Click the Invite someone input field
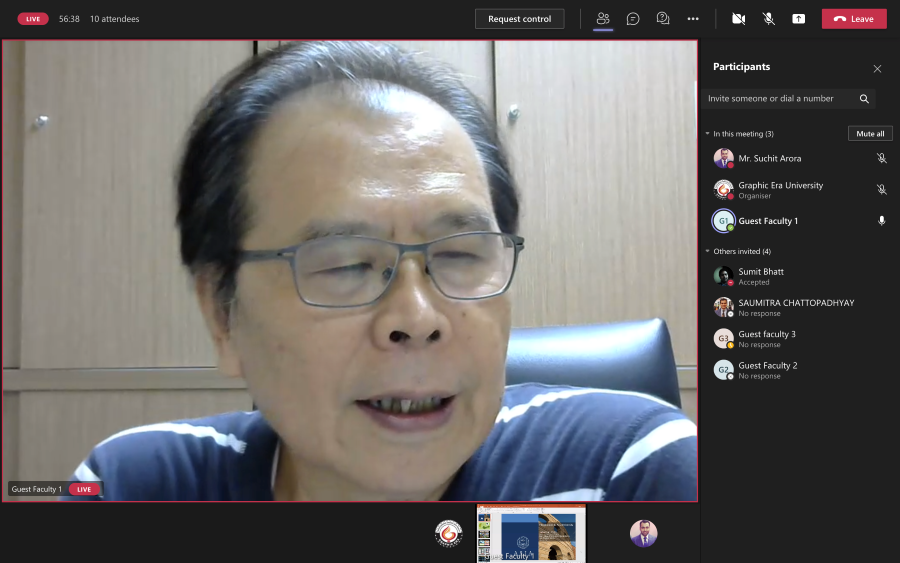 pos(778,99)
